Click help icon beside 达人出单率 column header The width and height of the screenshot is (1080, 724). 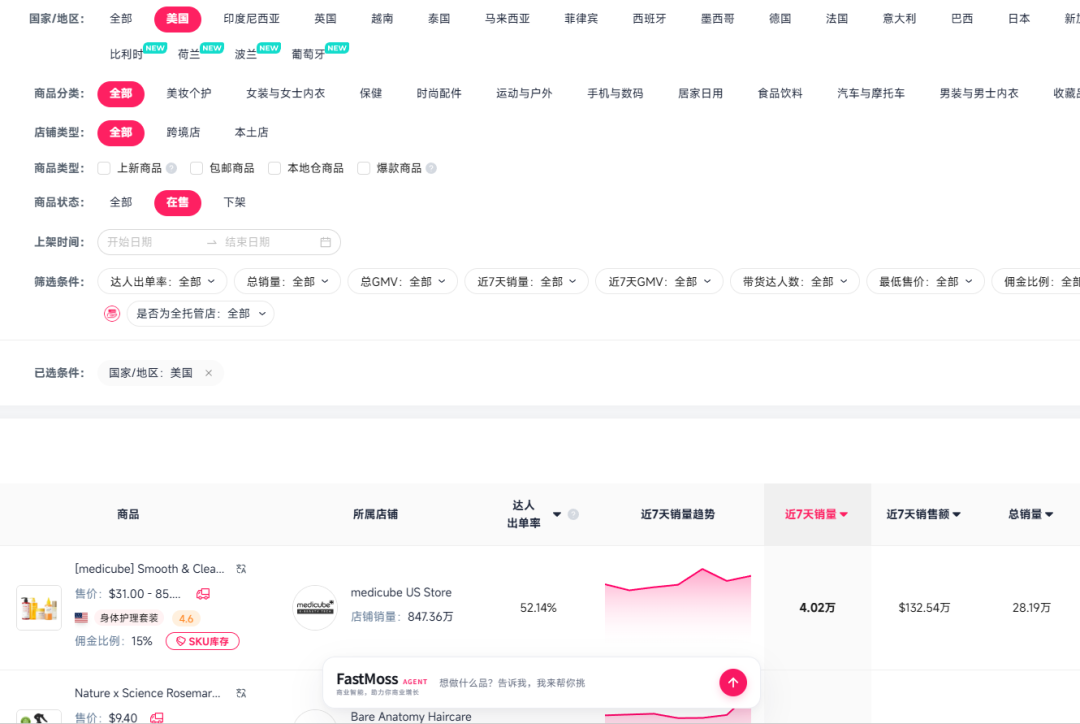(x=573, y=514)
